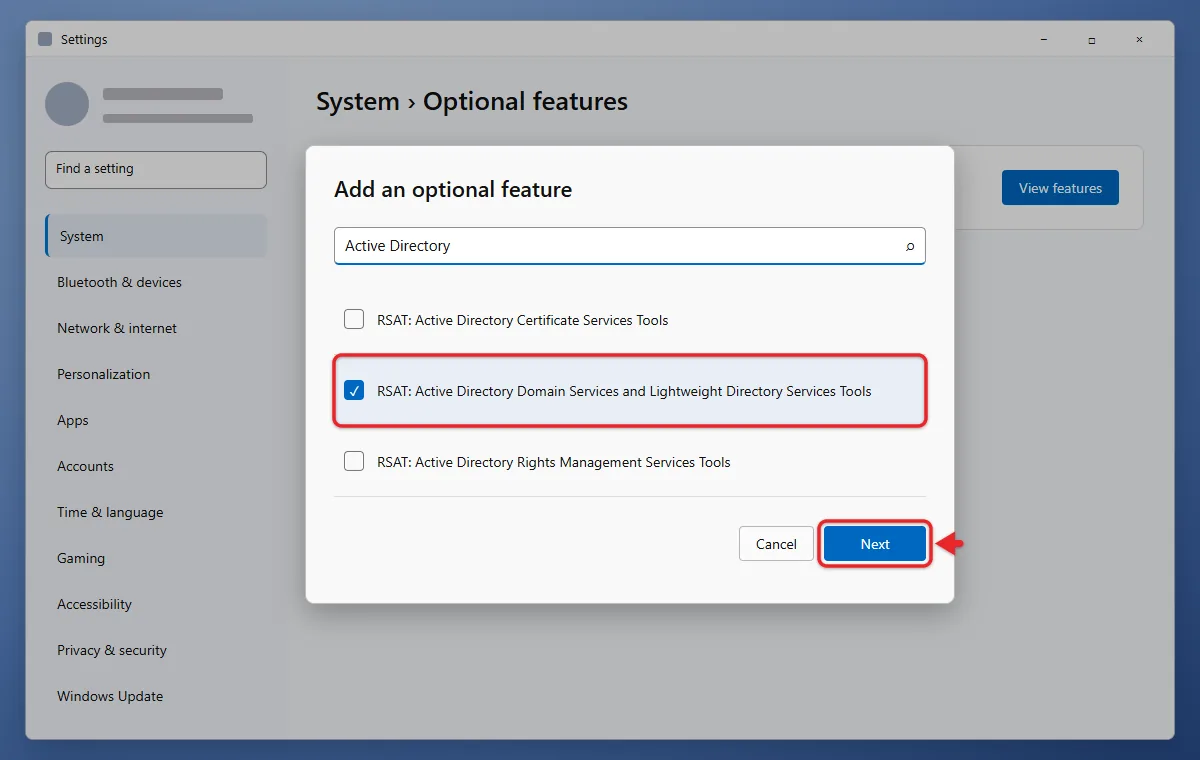Cancel the Add an optional feature dialog
Screen dimensions: 1200x760
click(776, 544)
